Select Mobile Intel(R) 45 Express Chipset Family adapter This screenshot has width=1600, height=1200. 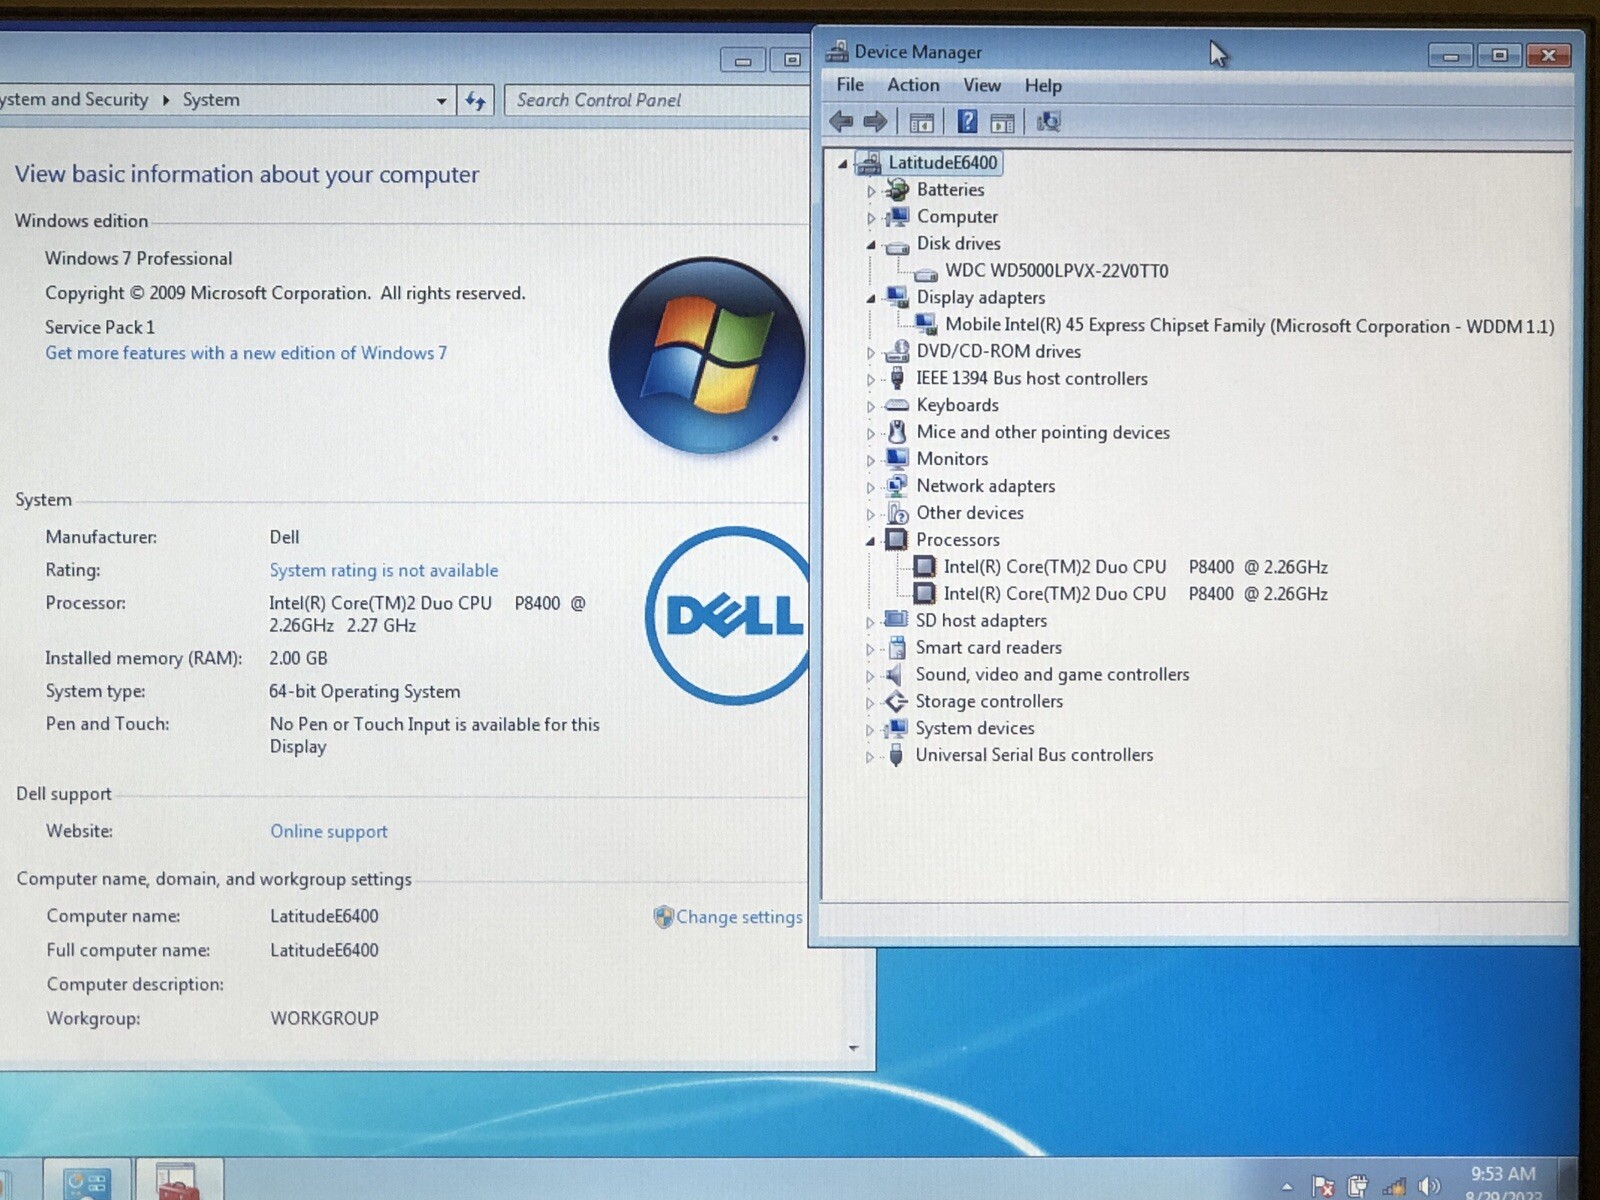pyautogui.click(x=1249, y=325)
